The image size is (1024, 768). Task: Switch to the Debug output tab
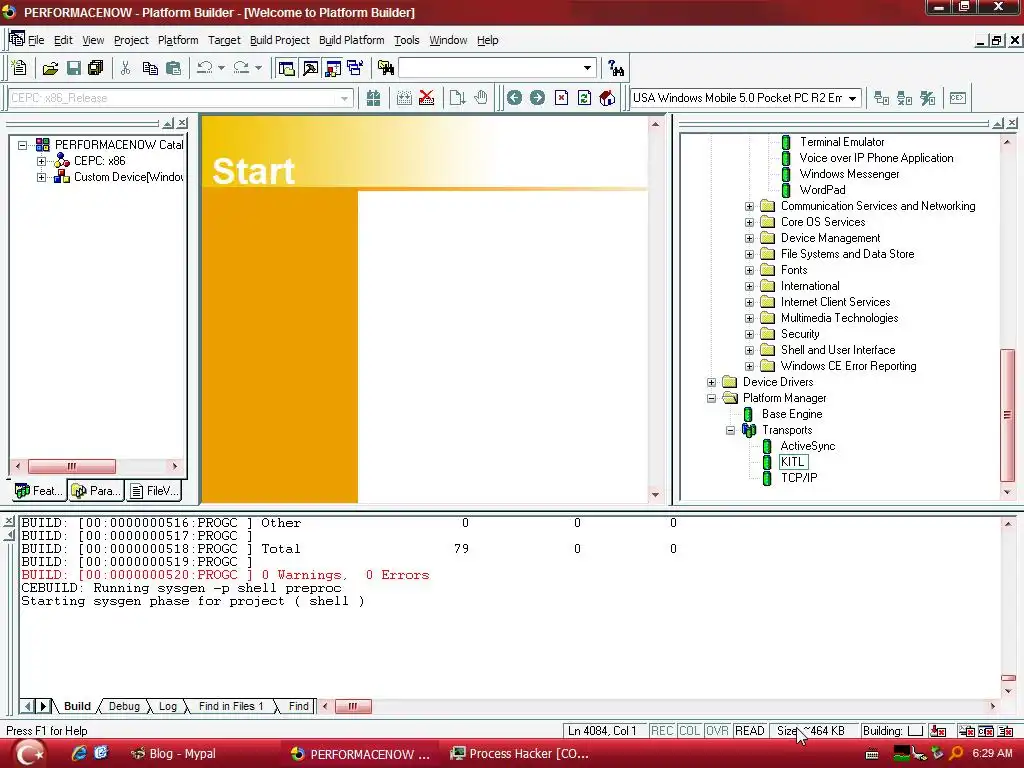[124, 706]
